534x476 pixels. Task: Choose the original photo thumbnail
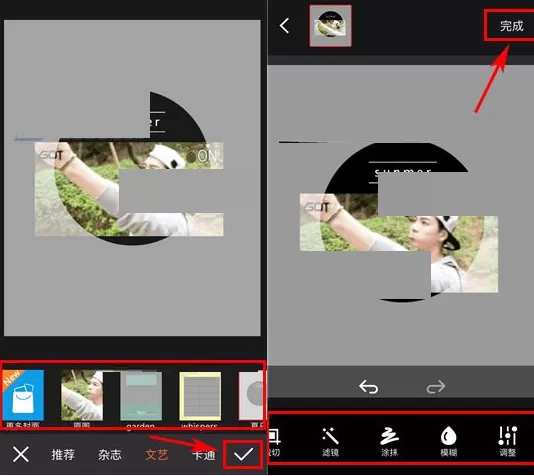click(x=82, y=395)
